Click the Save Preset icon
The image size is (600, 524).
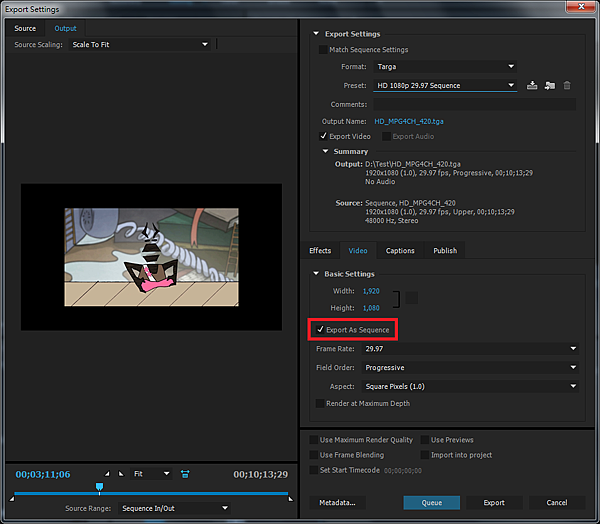532,85
